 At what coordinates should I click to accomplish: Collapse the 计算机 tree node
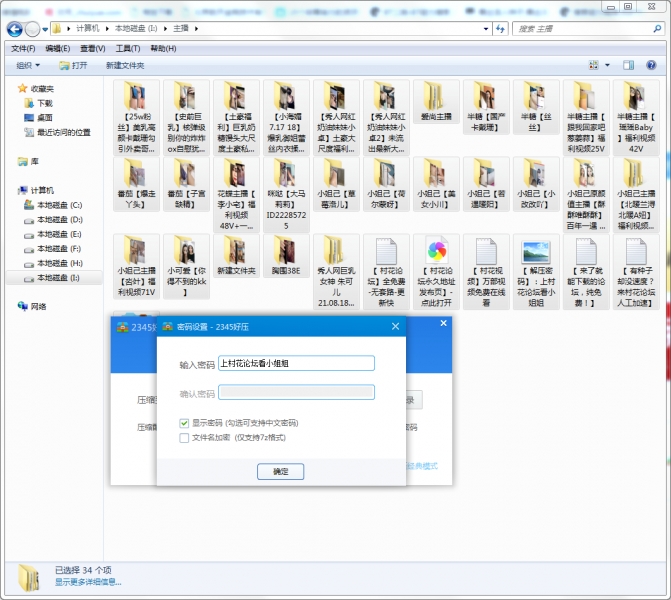(x=10, y=190)
